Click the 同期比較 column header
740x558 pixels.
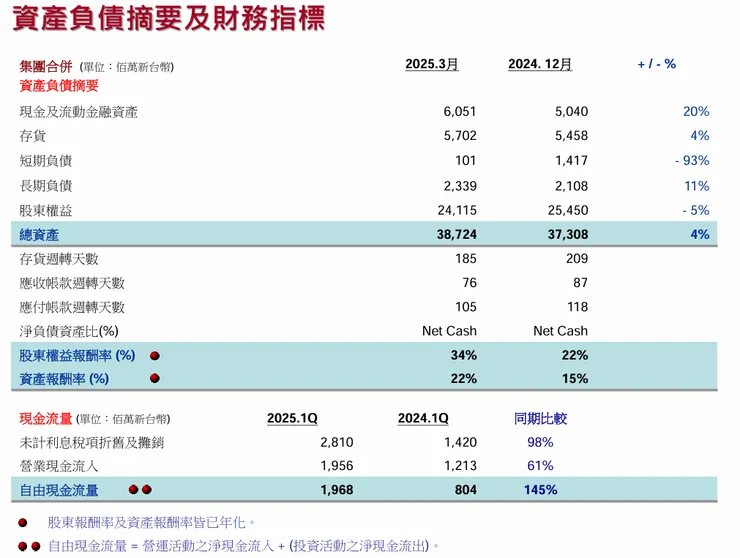(540, 419)
